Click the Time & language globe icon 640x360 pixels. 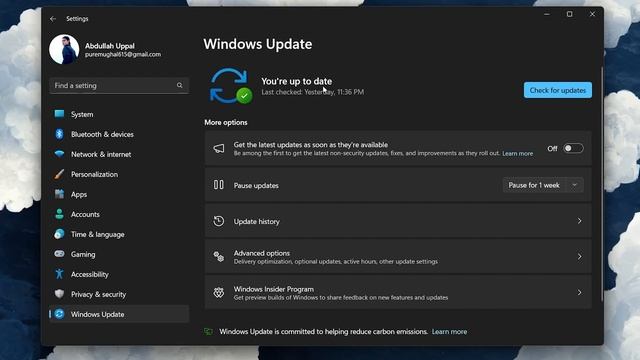pos(59,234)
